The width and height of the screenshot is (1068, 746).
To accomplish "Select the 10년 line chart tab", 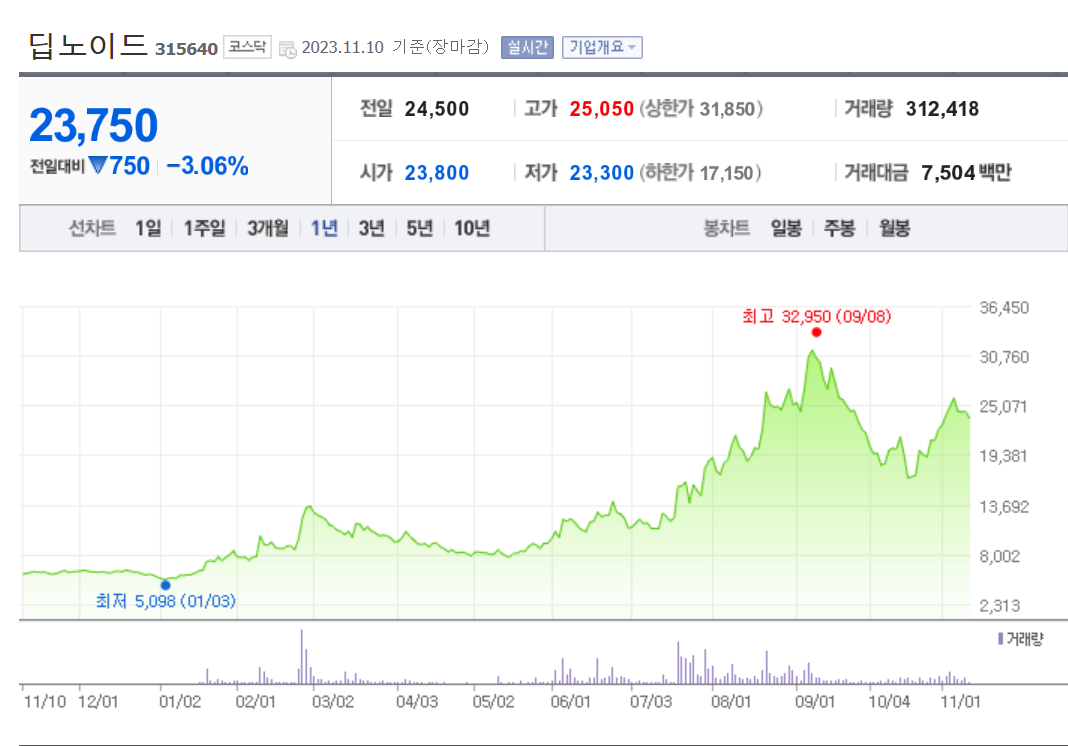I will tap(472, 228).
